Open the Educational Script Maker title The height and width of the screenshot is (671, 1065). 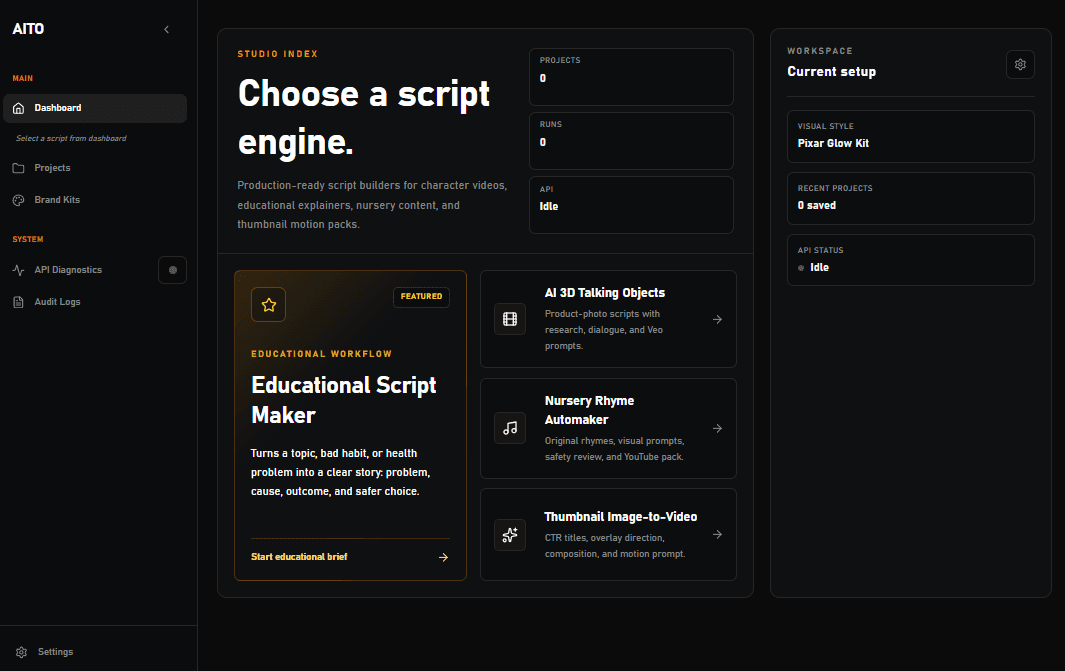coord(344,400)
